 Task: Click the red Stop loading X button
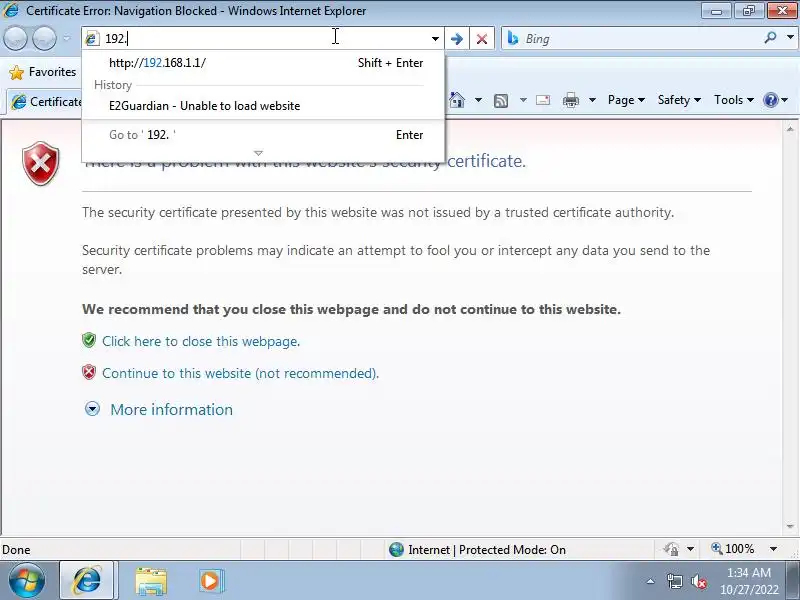[482, 39]
